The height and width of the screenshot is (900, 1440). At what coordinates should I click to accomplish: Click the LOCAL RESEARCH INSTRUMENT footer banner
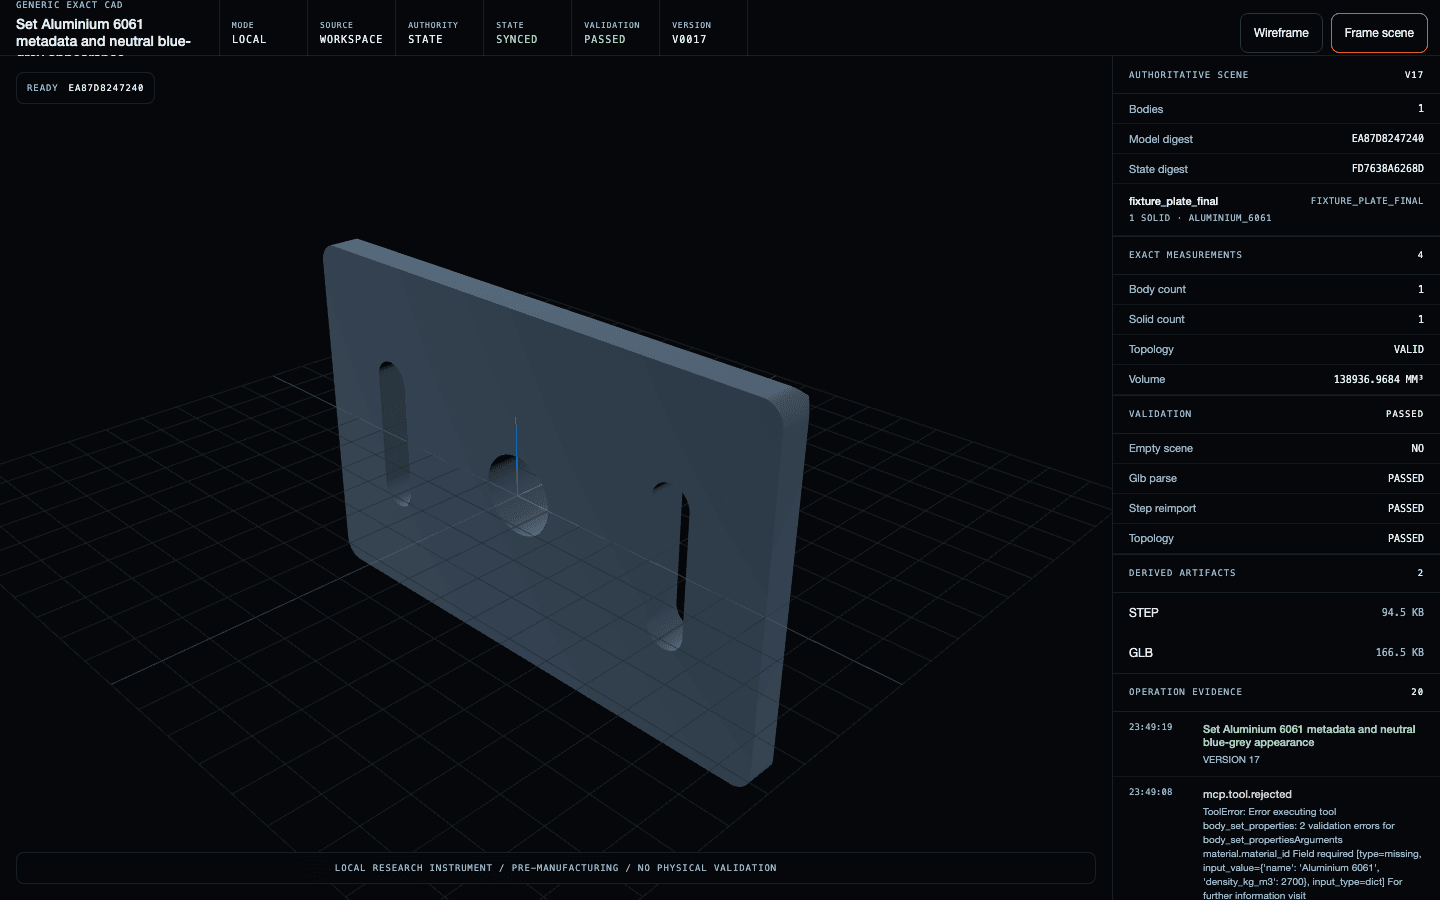[x=556, y=868]
